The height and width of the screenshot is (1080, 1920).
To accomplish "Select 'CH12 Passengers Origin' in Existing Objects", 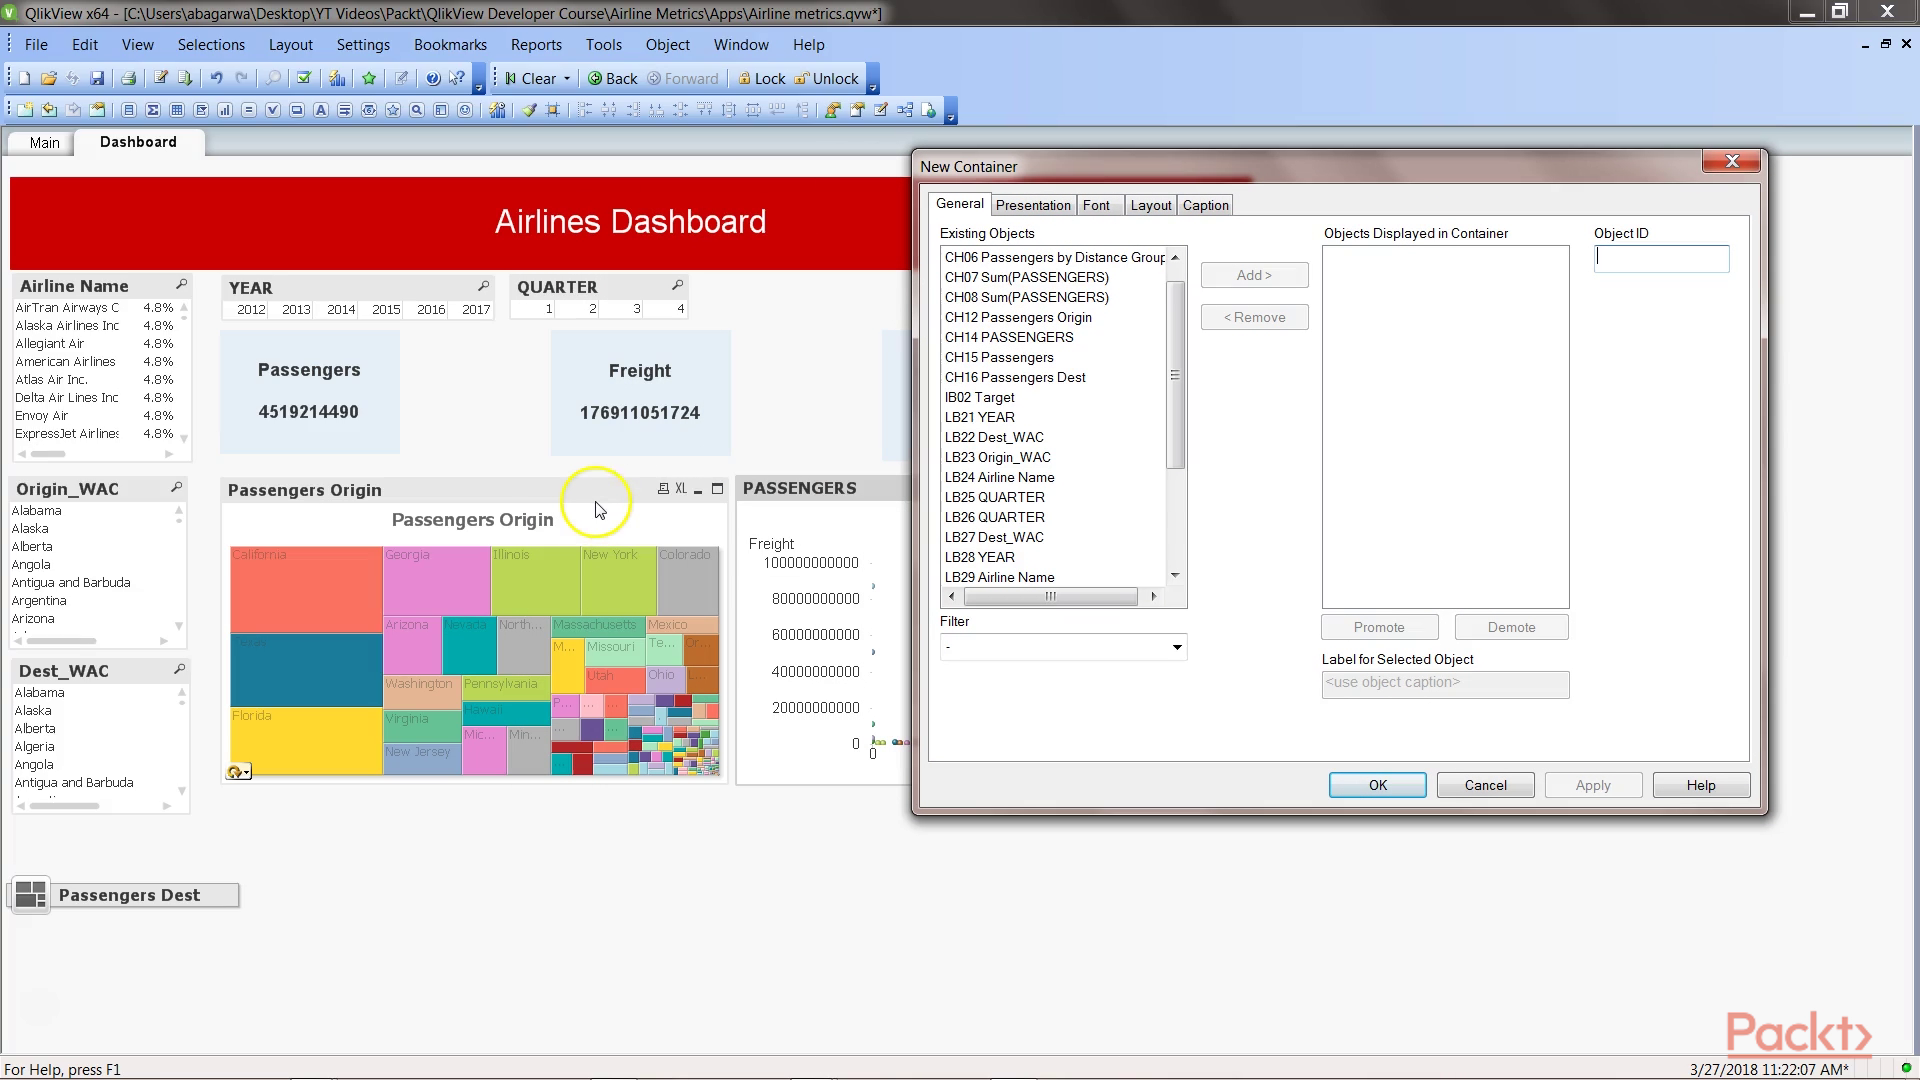I will pos(1053,317).
